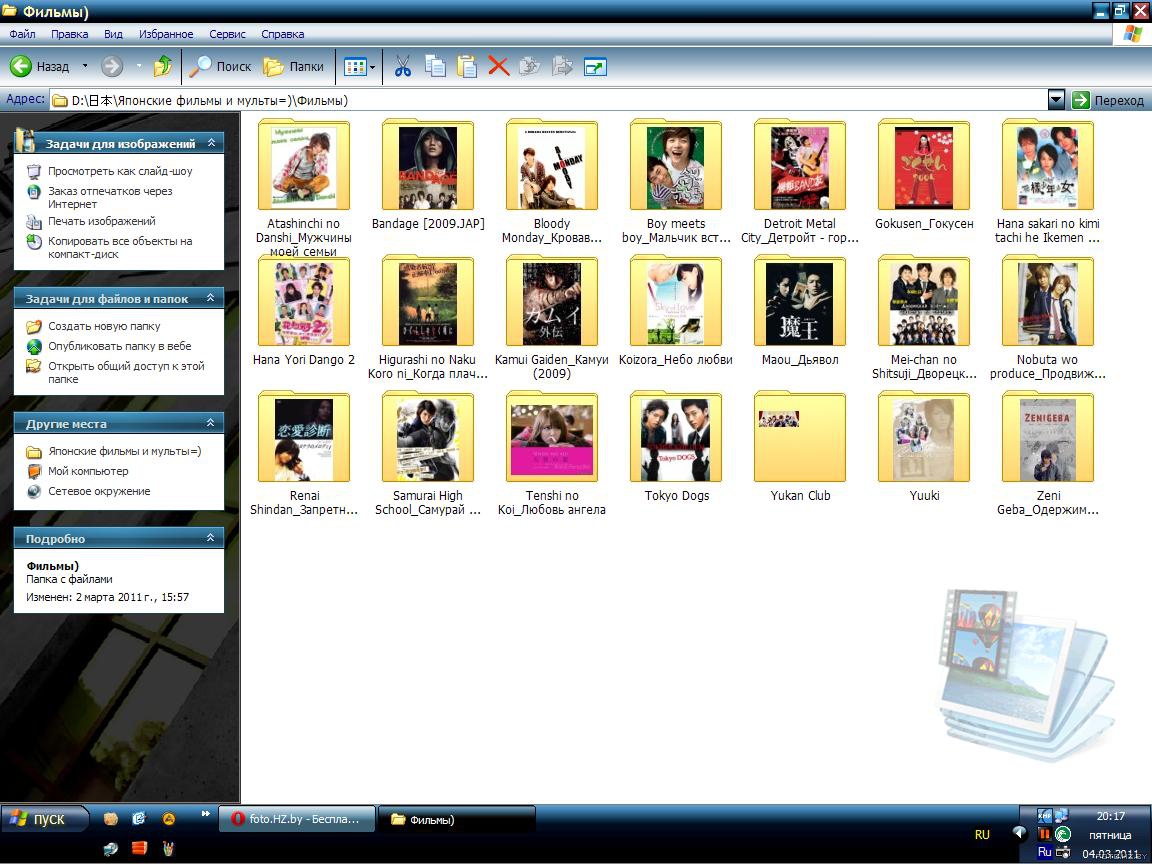Click the Forward arrow icon
Image resolution: width=1152 pixels, height=864 pixels.
tap(112, 67)
